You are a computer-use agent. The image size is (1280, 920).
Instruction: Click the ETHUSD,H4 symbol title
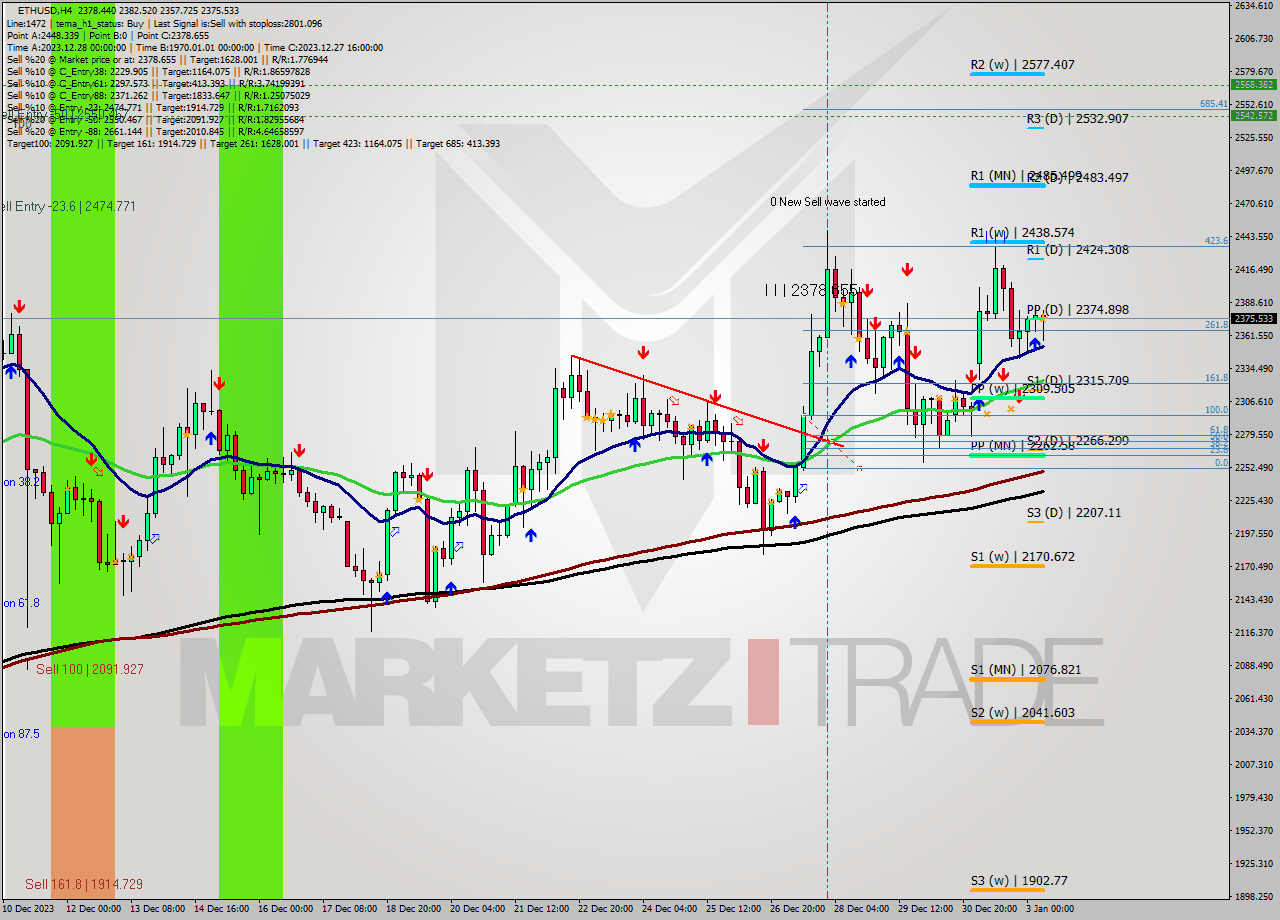click(x=44, y=10)
